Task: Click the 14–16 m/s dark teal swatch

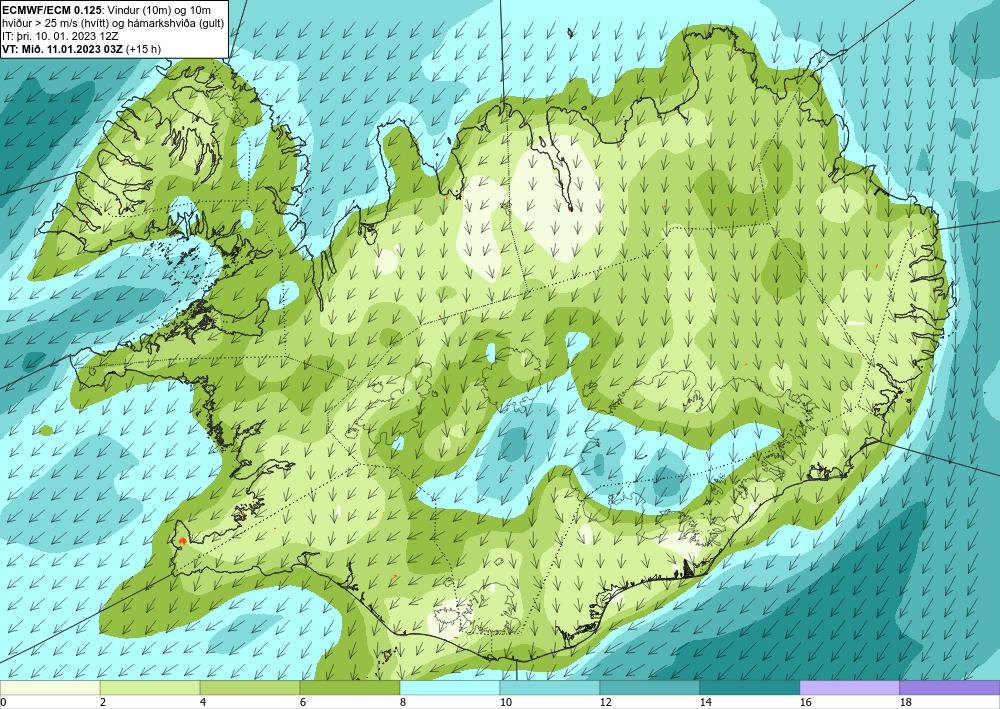Action: [x=750, y=687]
